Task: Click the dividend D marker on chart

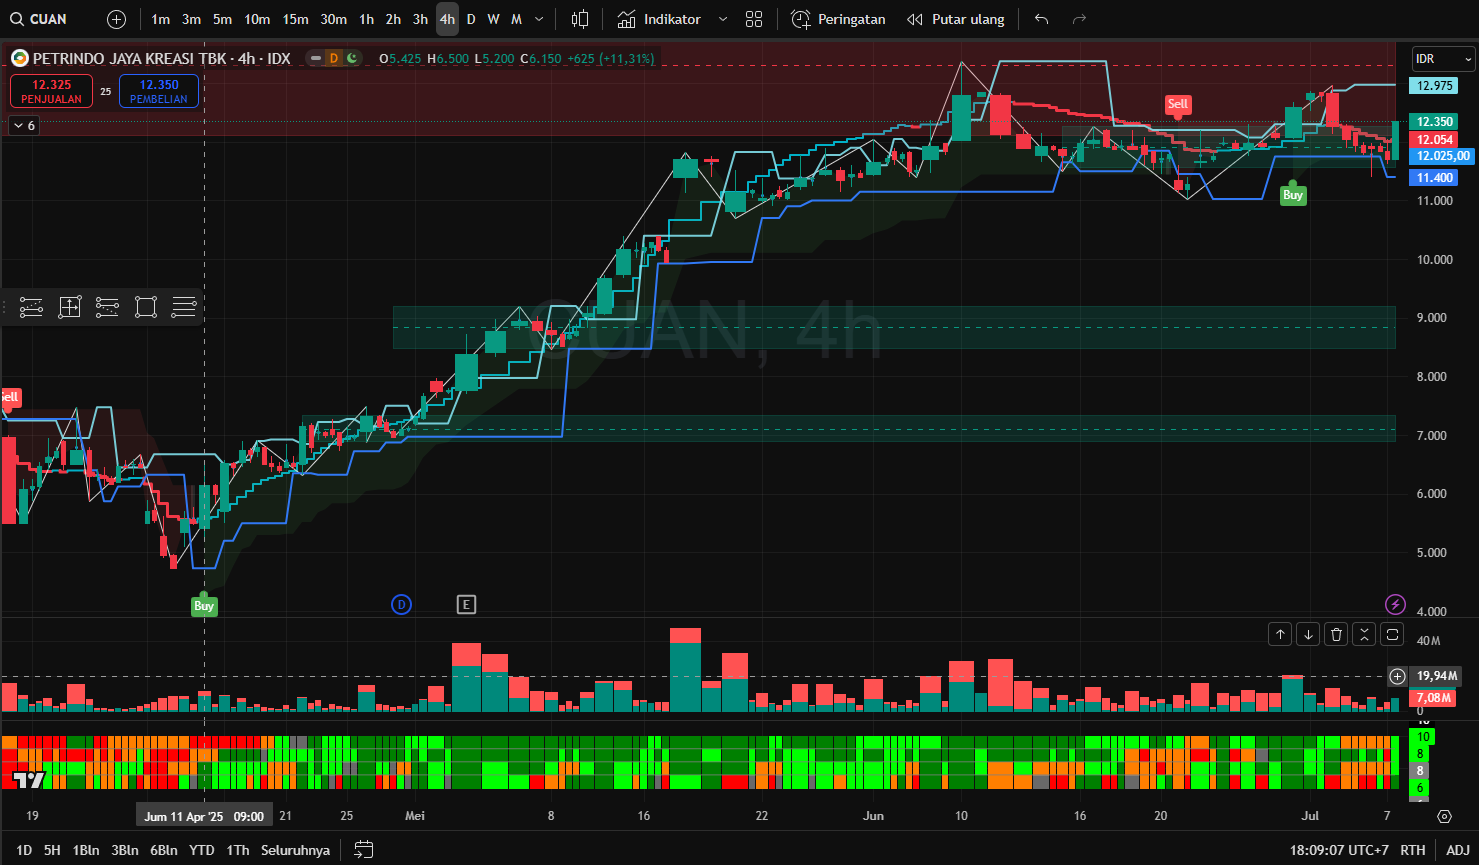Action: pos(401,604)
